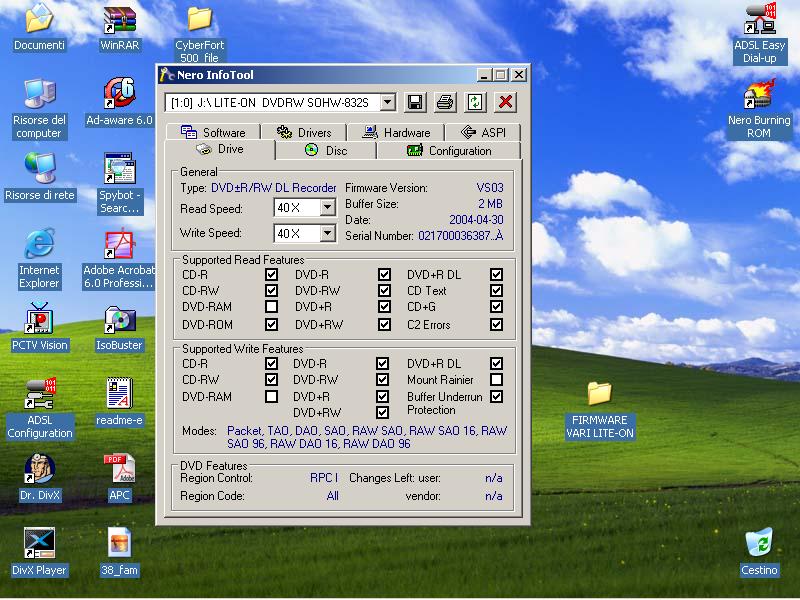Switch to the Configuration tab
Screen dimensions: 800x600
(449, 151)
